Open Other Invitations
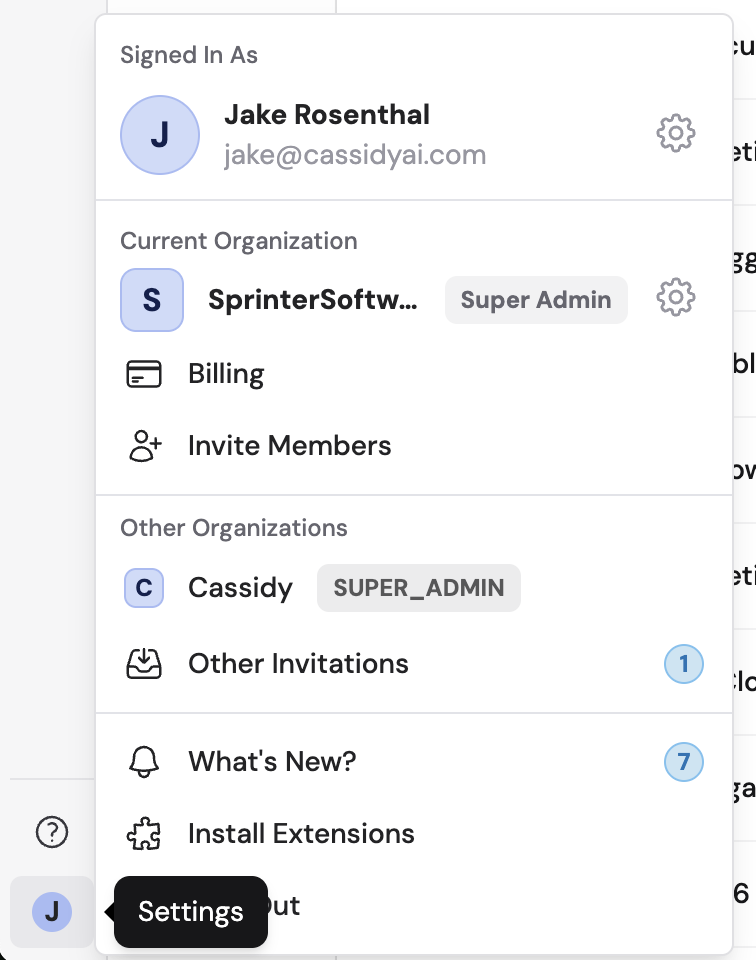756x960 pixels. pyautogui.click(x=297, y=663)
